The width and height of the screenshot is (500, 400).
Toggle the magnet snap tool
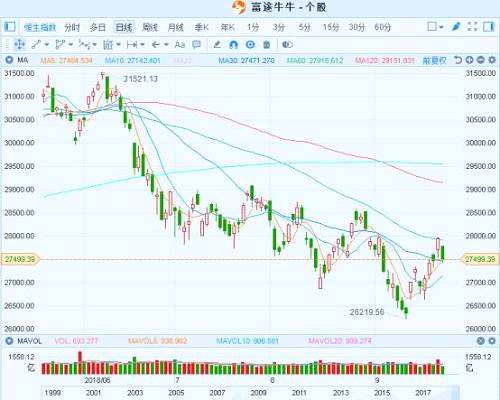click(234, 44)
